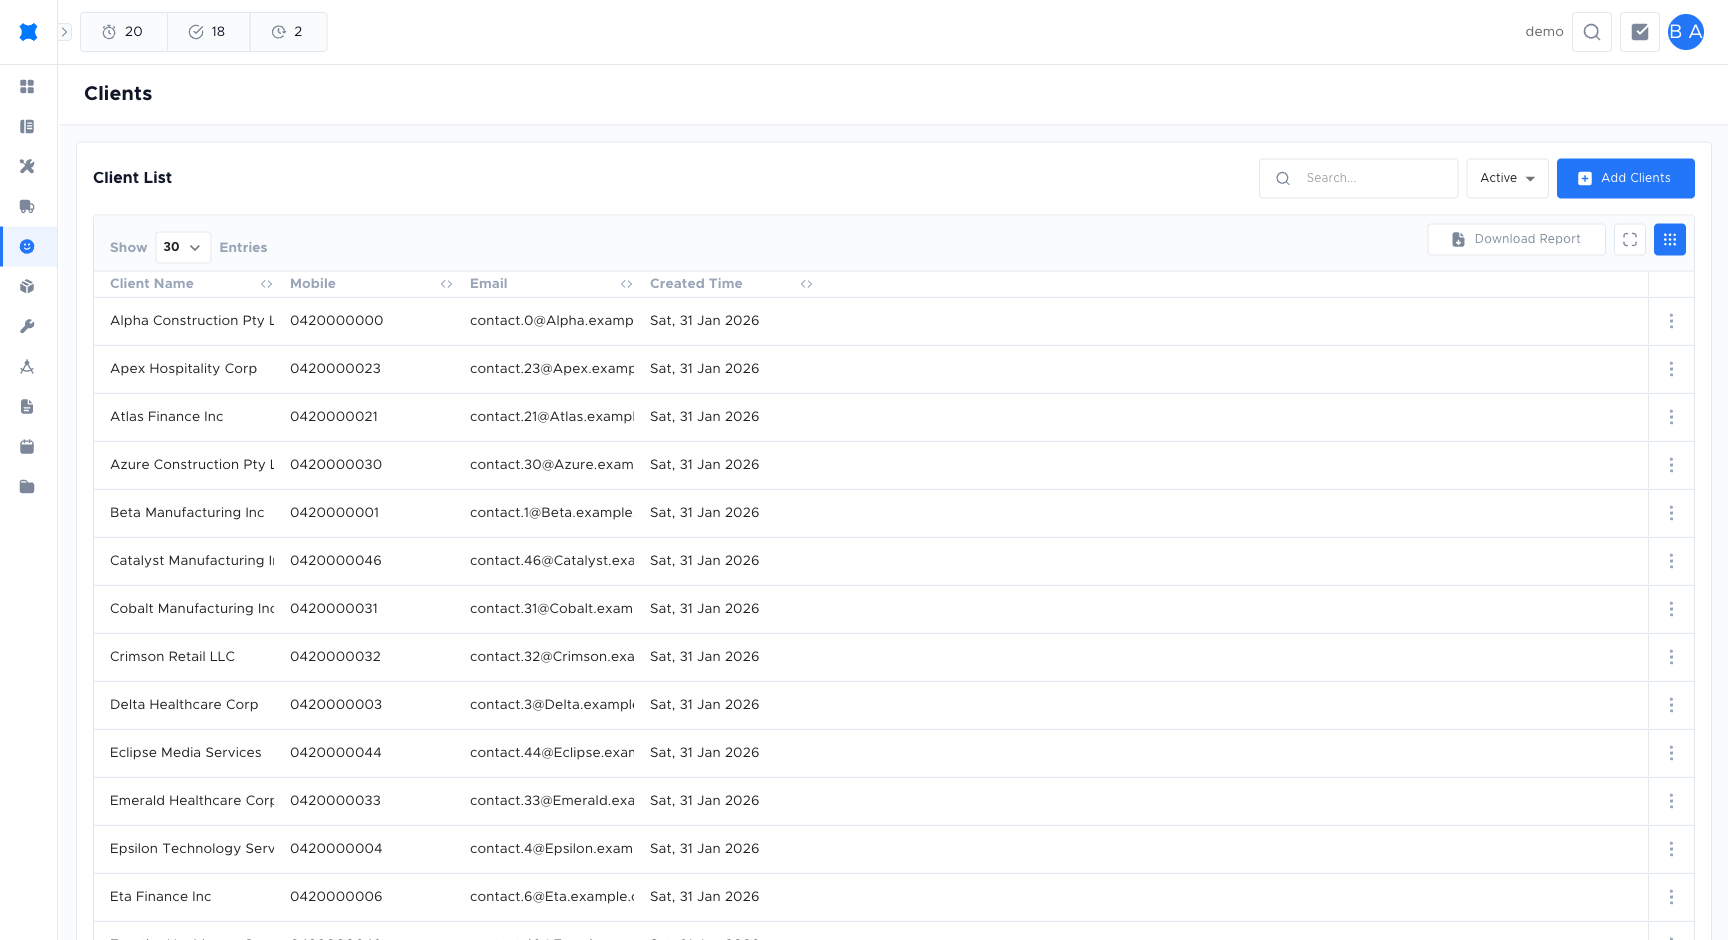Sort by Client Name column arrows
Image resolution: width=1728 pixels, height=940 pixels.
(267, 284)
